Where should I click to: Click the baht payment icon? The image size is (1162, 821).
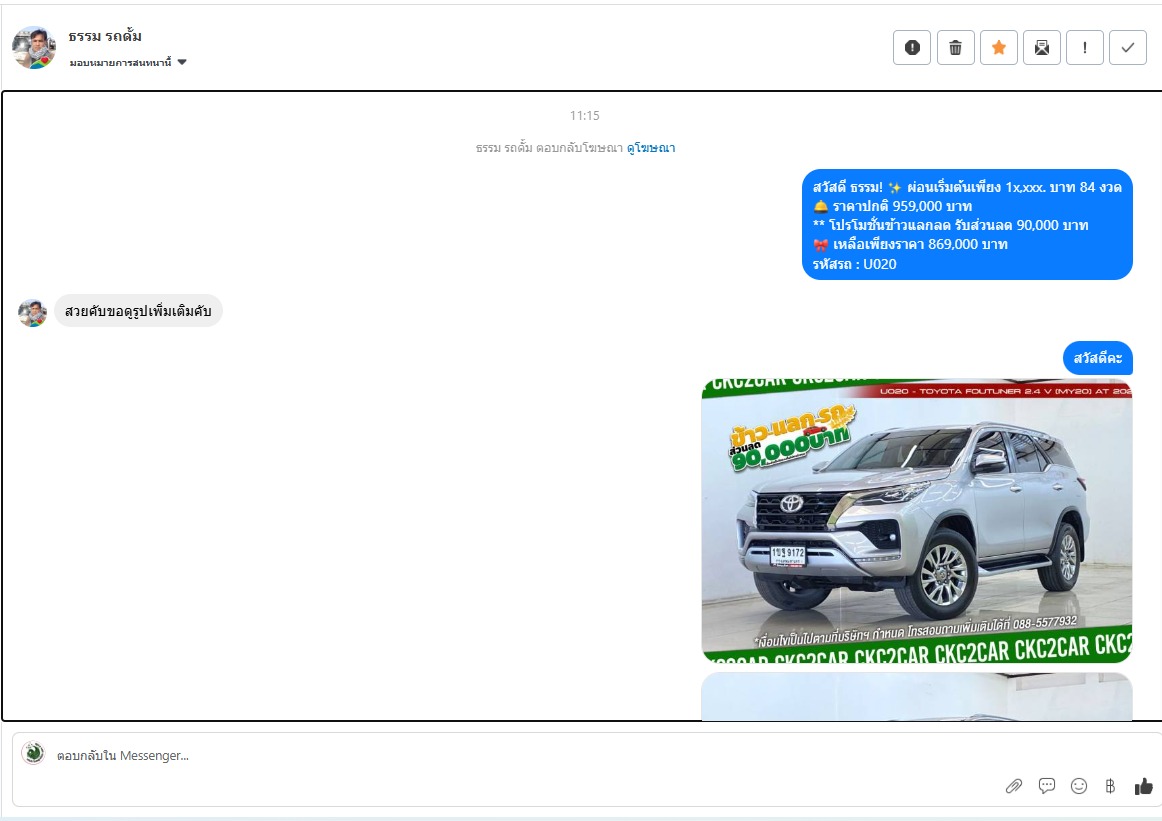(x=1110, y=786)
